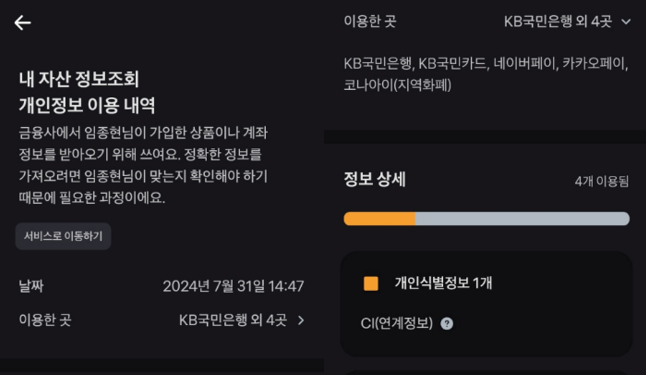646x375 pixels.
Task: Tap the institution list starting with KB국민은행, KB국민카드
Action: (486, 74)
